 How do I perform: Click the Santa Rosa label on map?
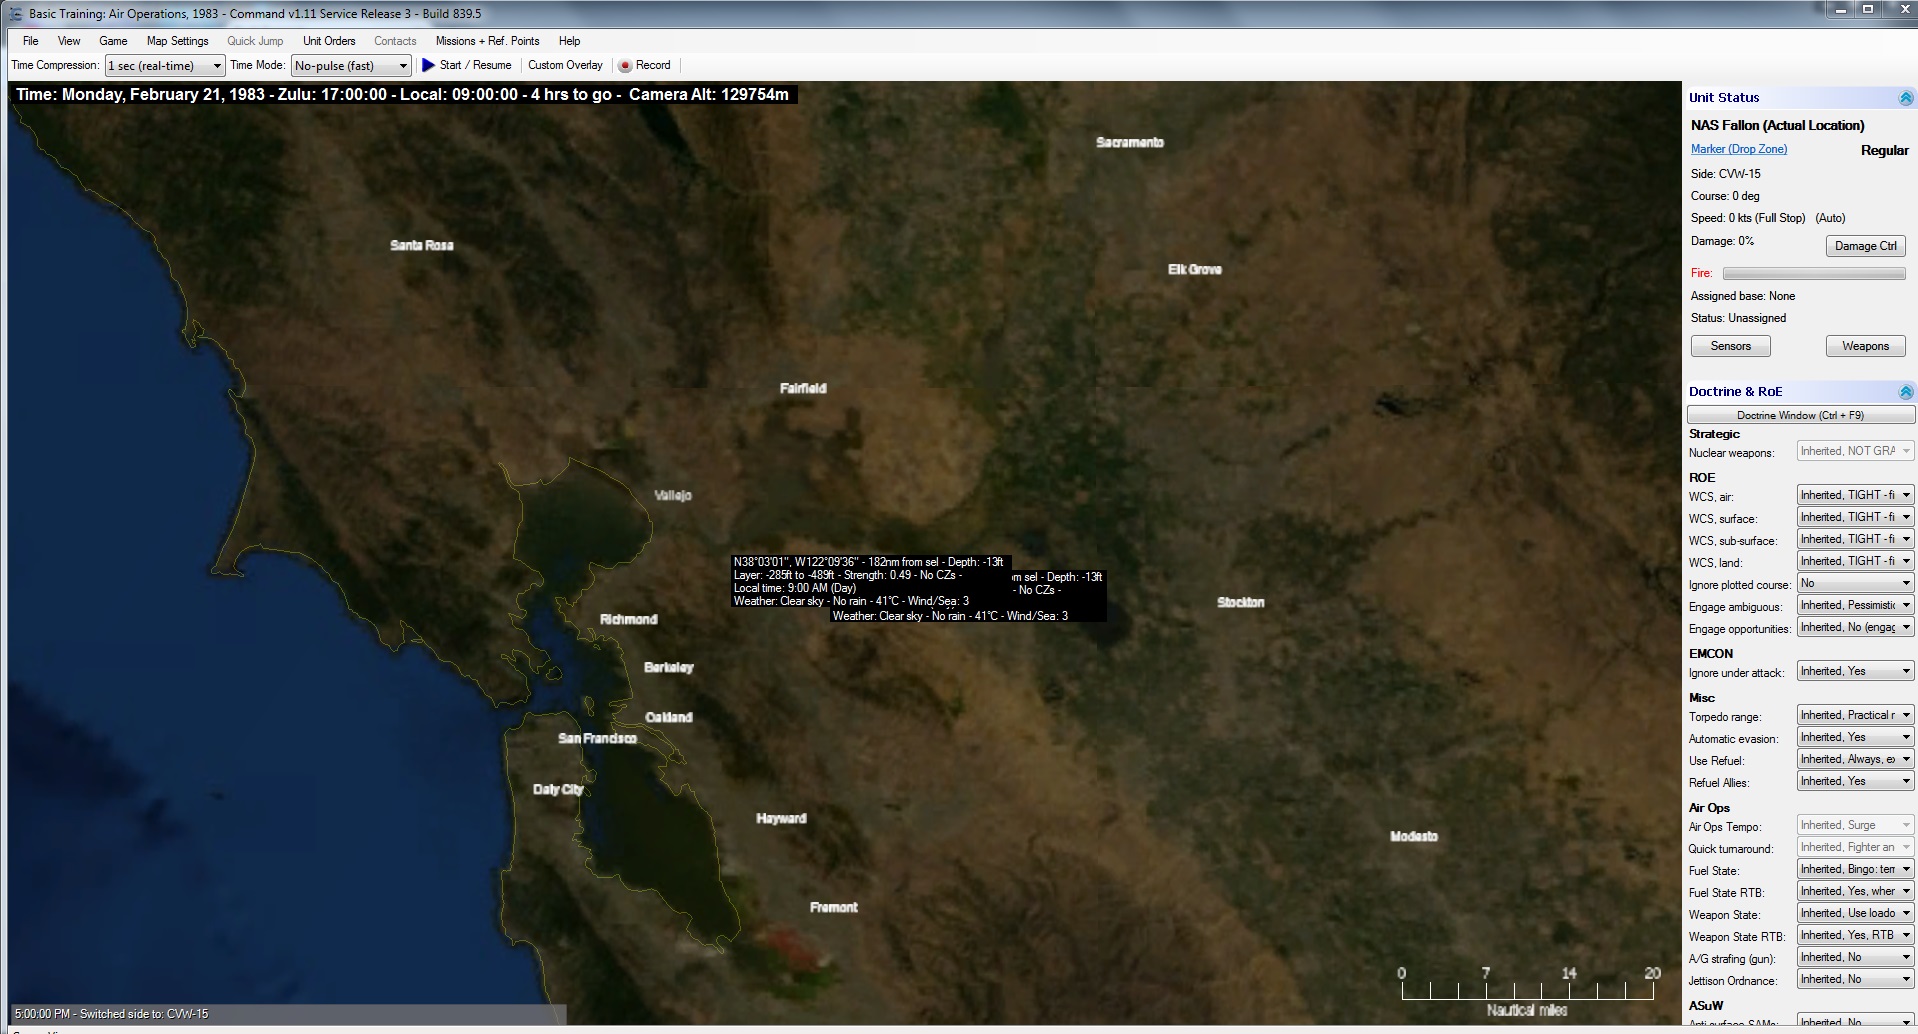421,245
